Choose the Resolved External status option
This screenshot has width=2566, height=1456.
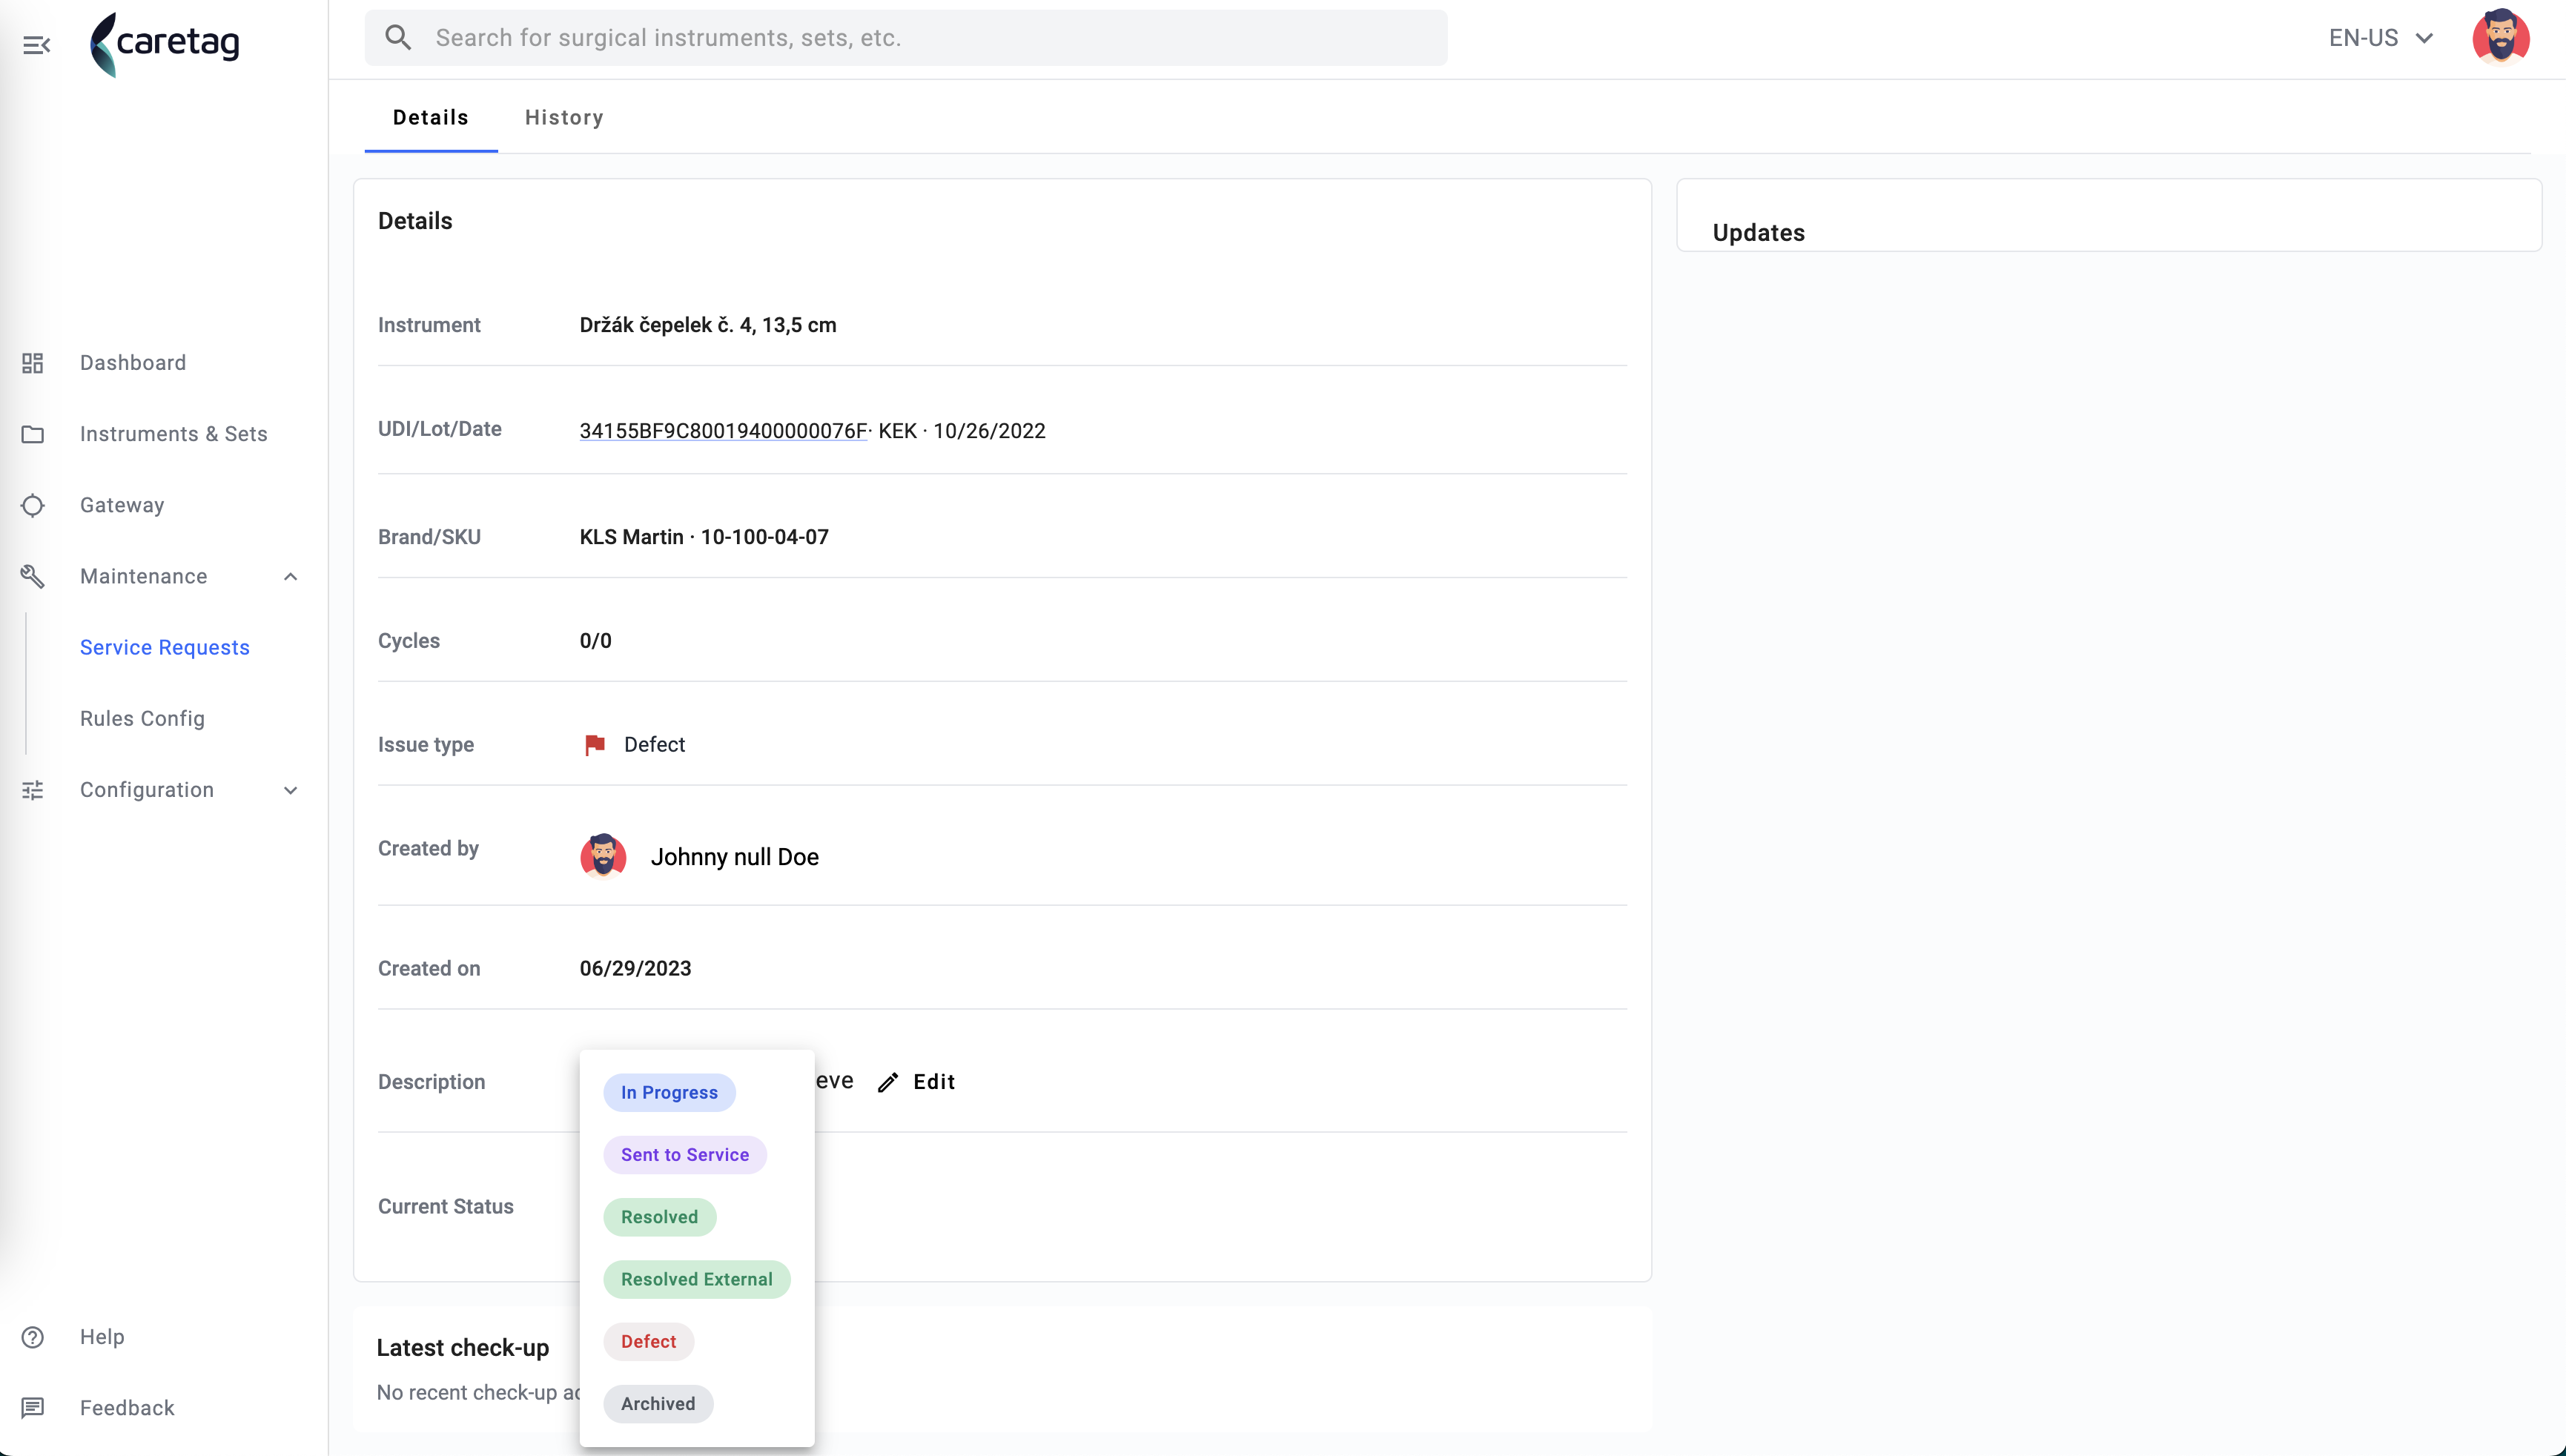click(697, 1279)
